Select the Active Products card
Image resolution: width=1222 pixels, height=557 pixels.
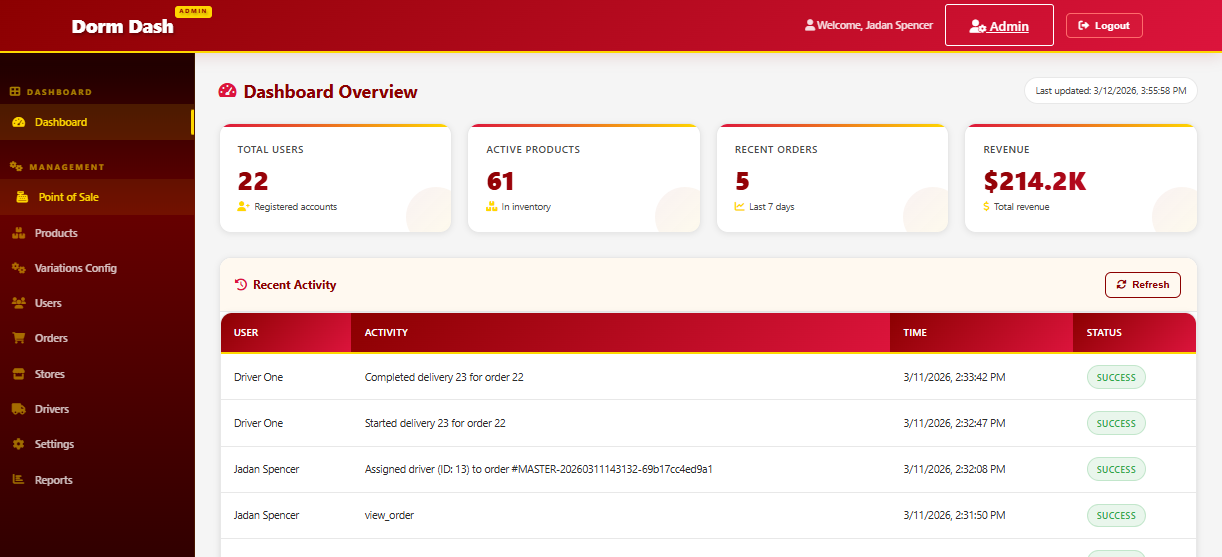tap(584, 178)
